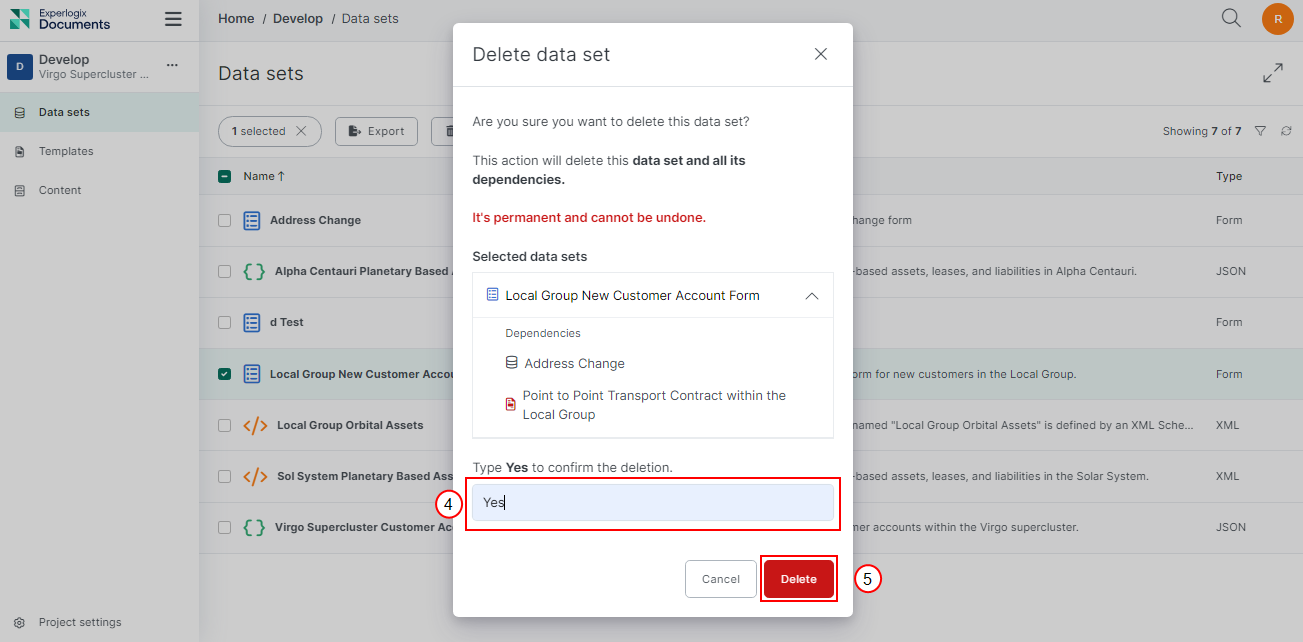1303x642 pixels.
Task: Close the Delete data set dialog
Action: (820, 54)
